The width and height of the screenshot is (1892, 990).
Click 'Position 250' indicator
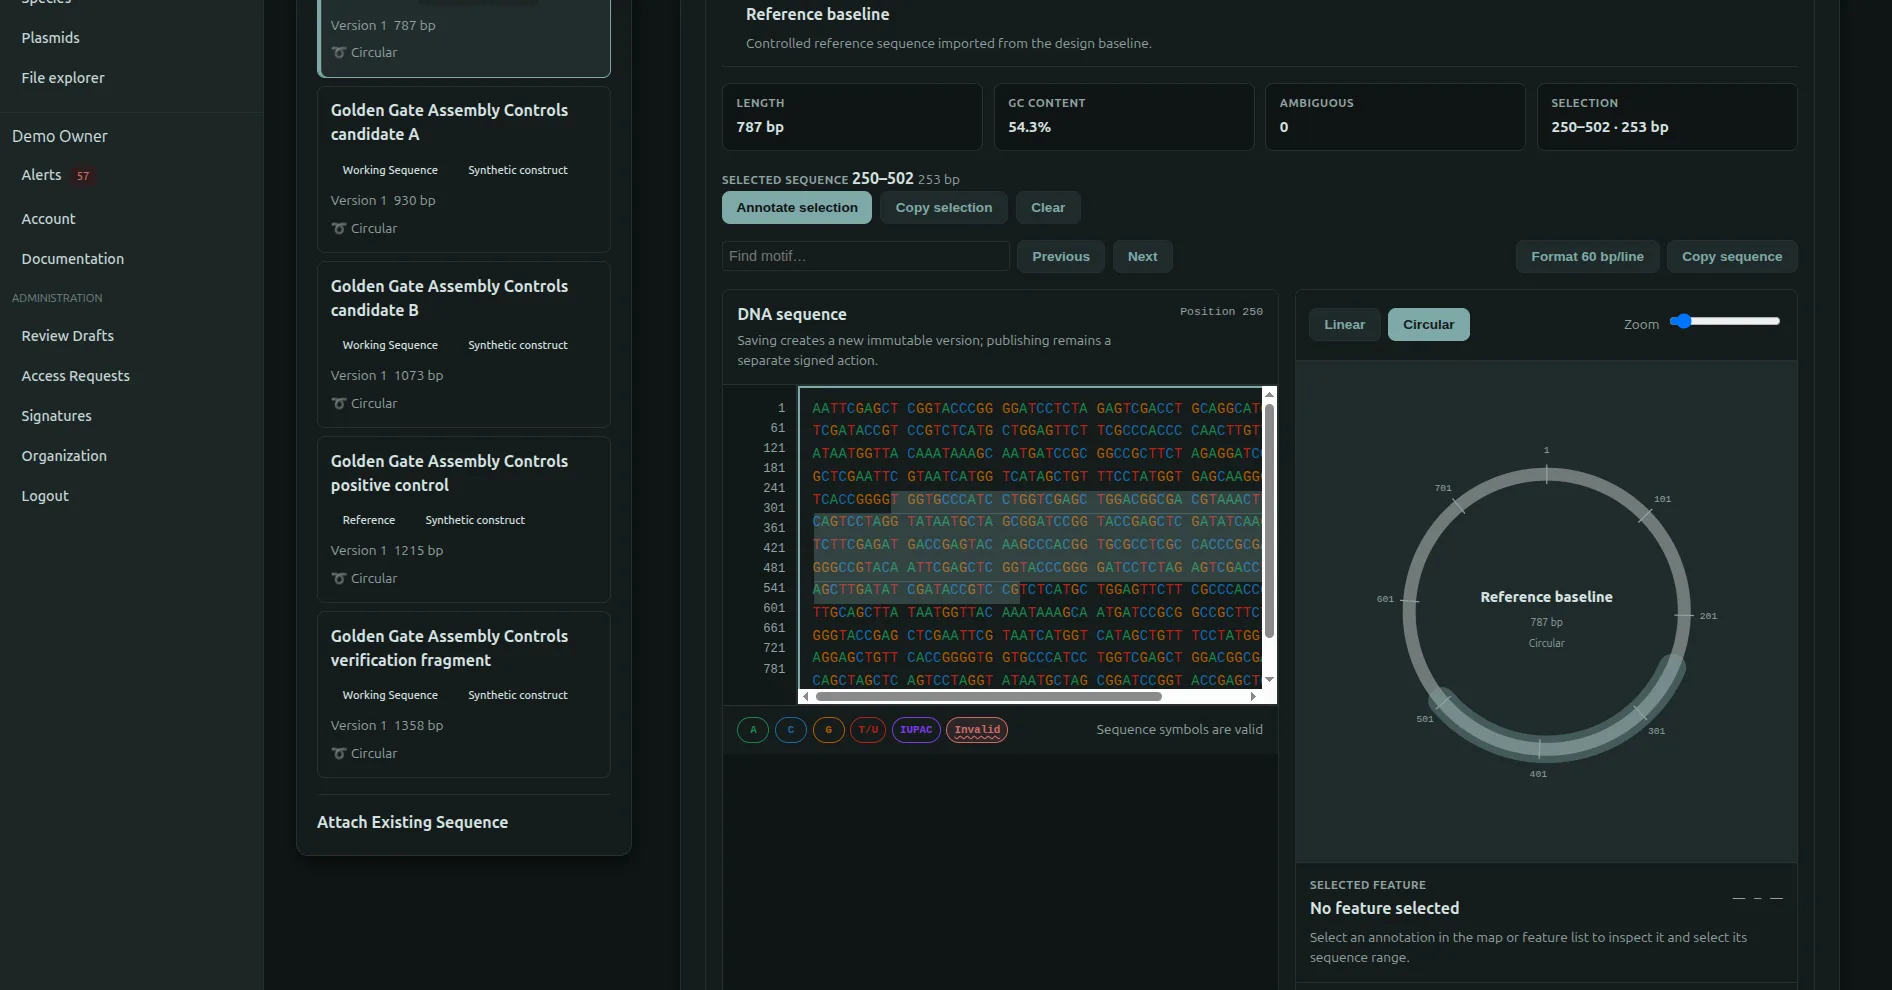1221,312
